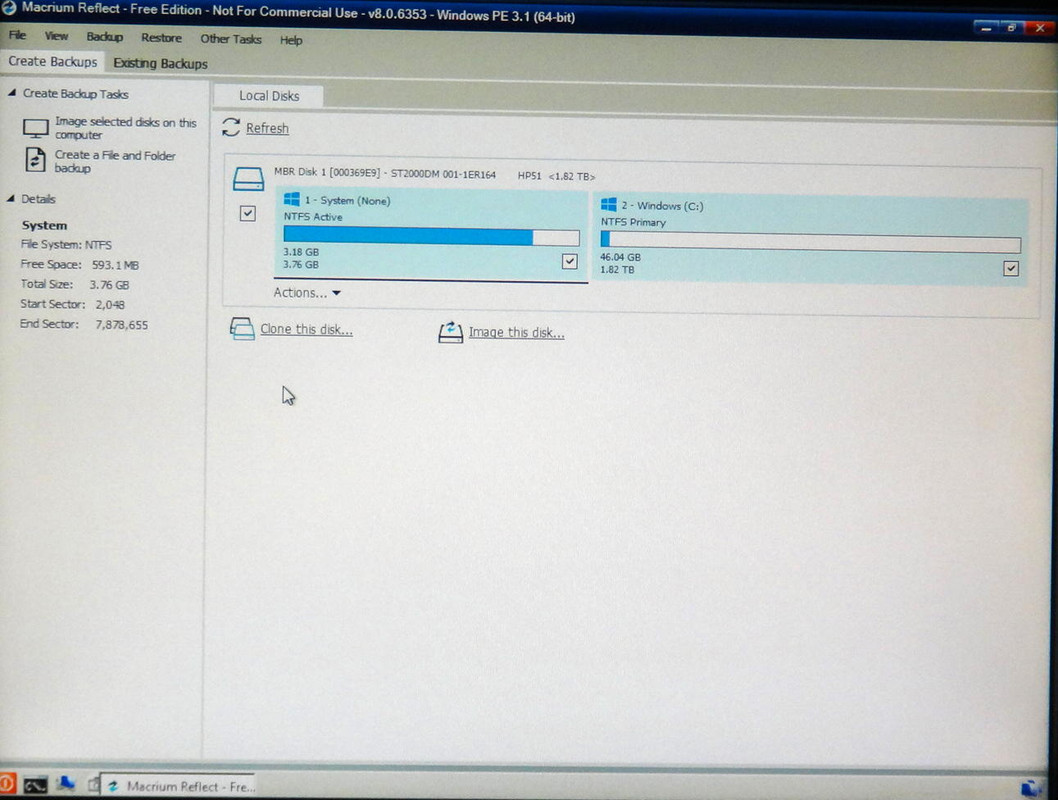Image resolution: width=1058 pixels, height=800 pixels.
Task: Open the File menu
Action: pos(17,35)
